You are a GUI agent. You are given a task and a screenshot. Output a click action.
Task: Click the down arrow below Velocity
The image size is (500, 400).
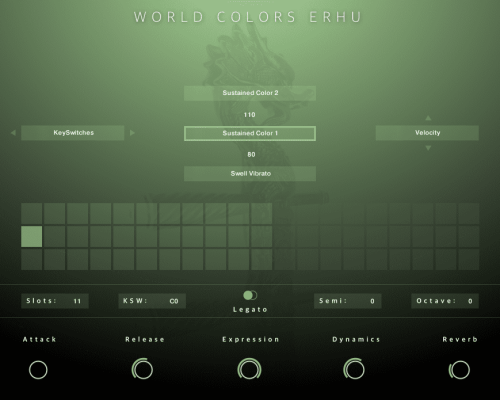click(428, 148)
